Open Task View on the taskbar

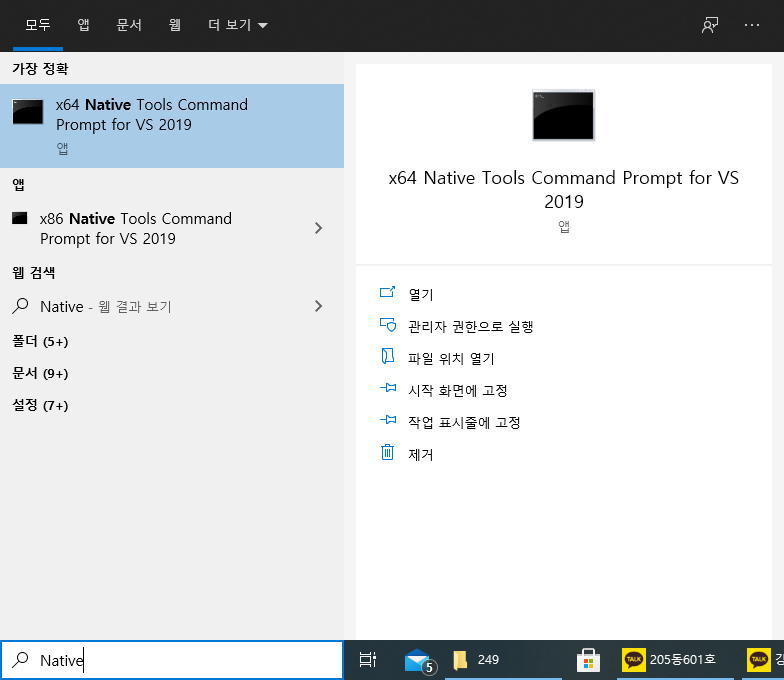[x=368, y=660]
